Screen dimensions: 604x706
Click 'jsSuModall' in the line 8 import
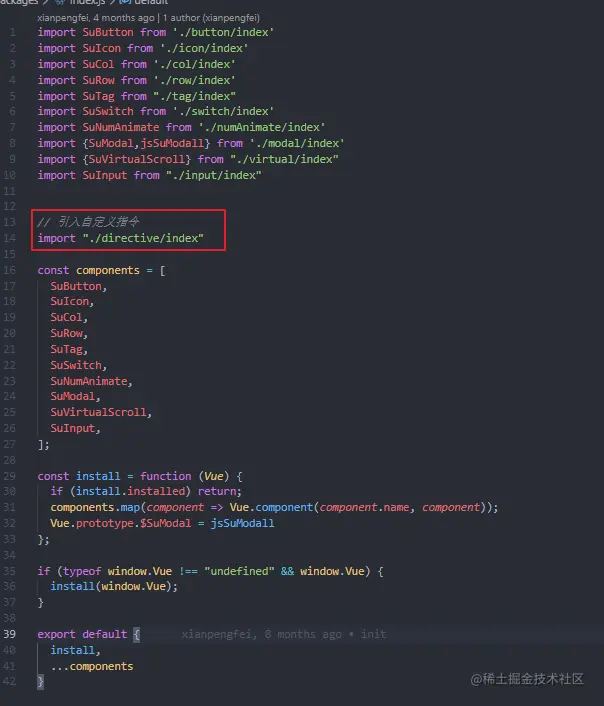(x=172, y=143)
